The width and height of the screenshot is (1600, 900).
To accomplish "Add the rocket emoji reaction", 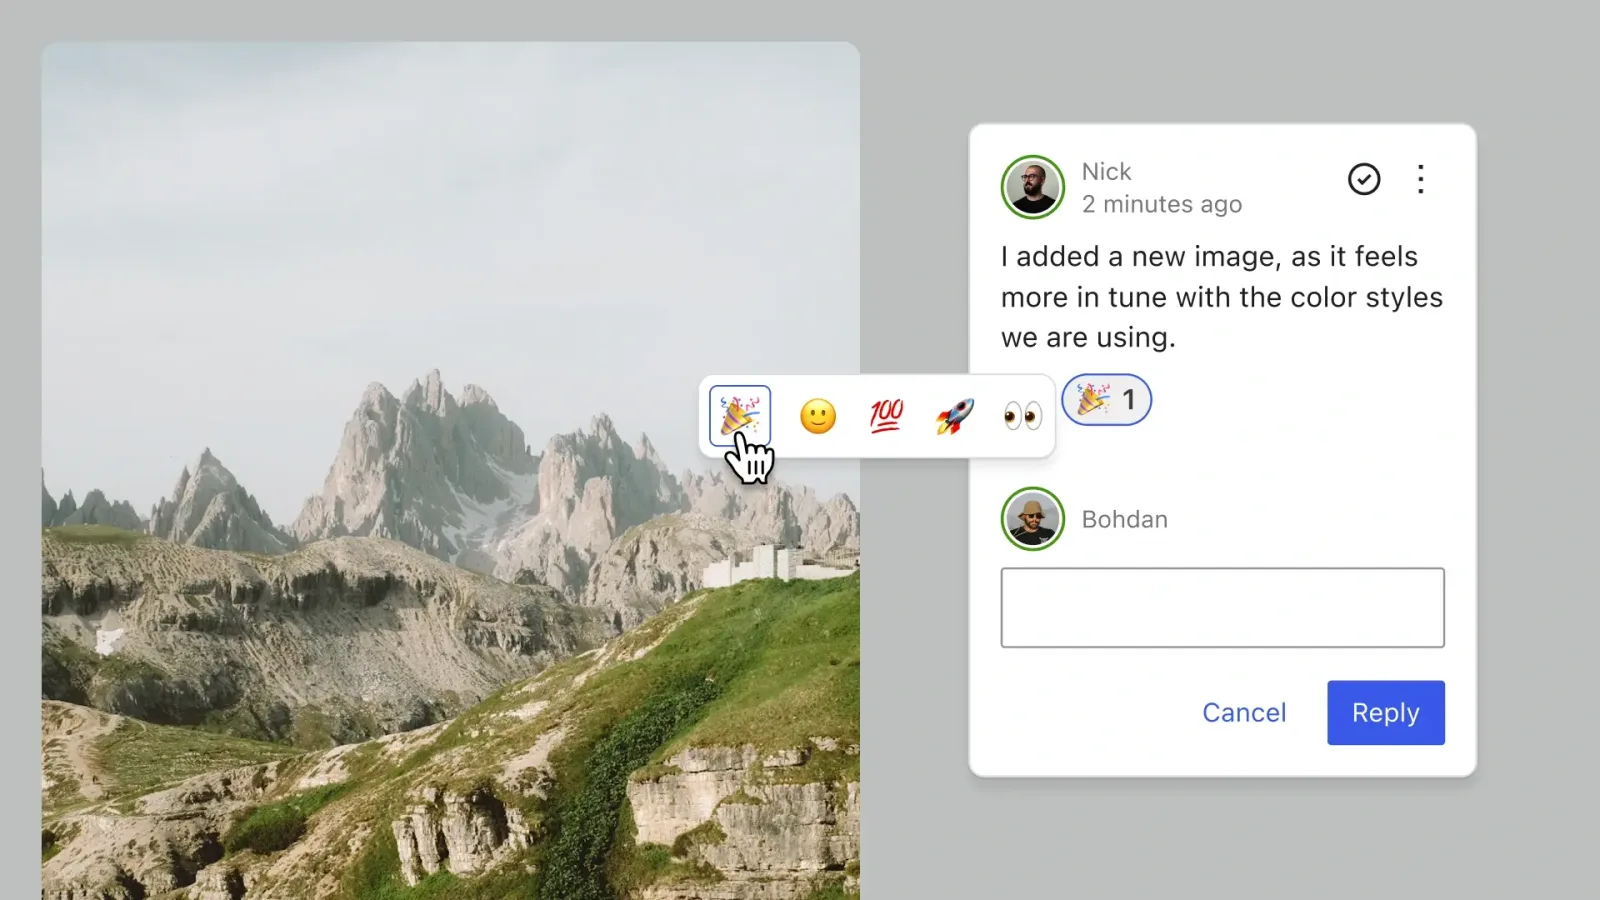I will [x=954, y=416].
